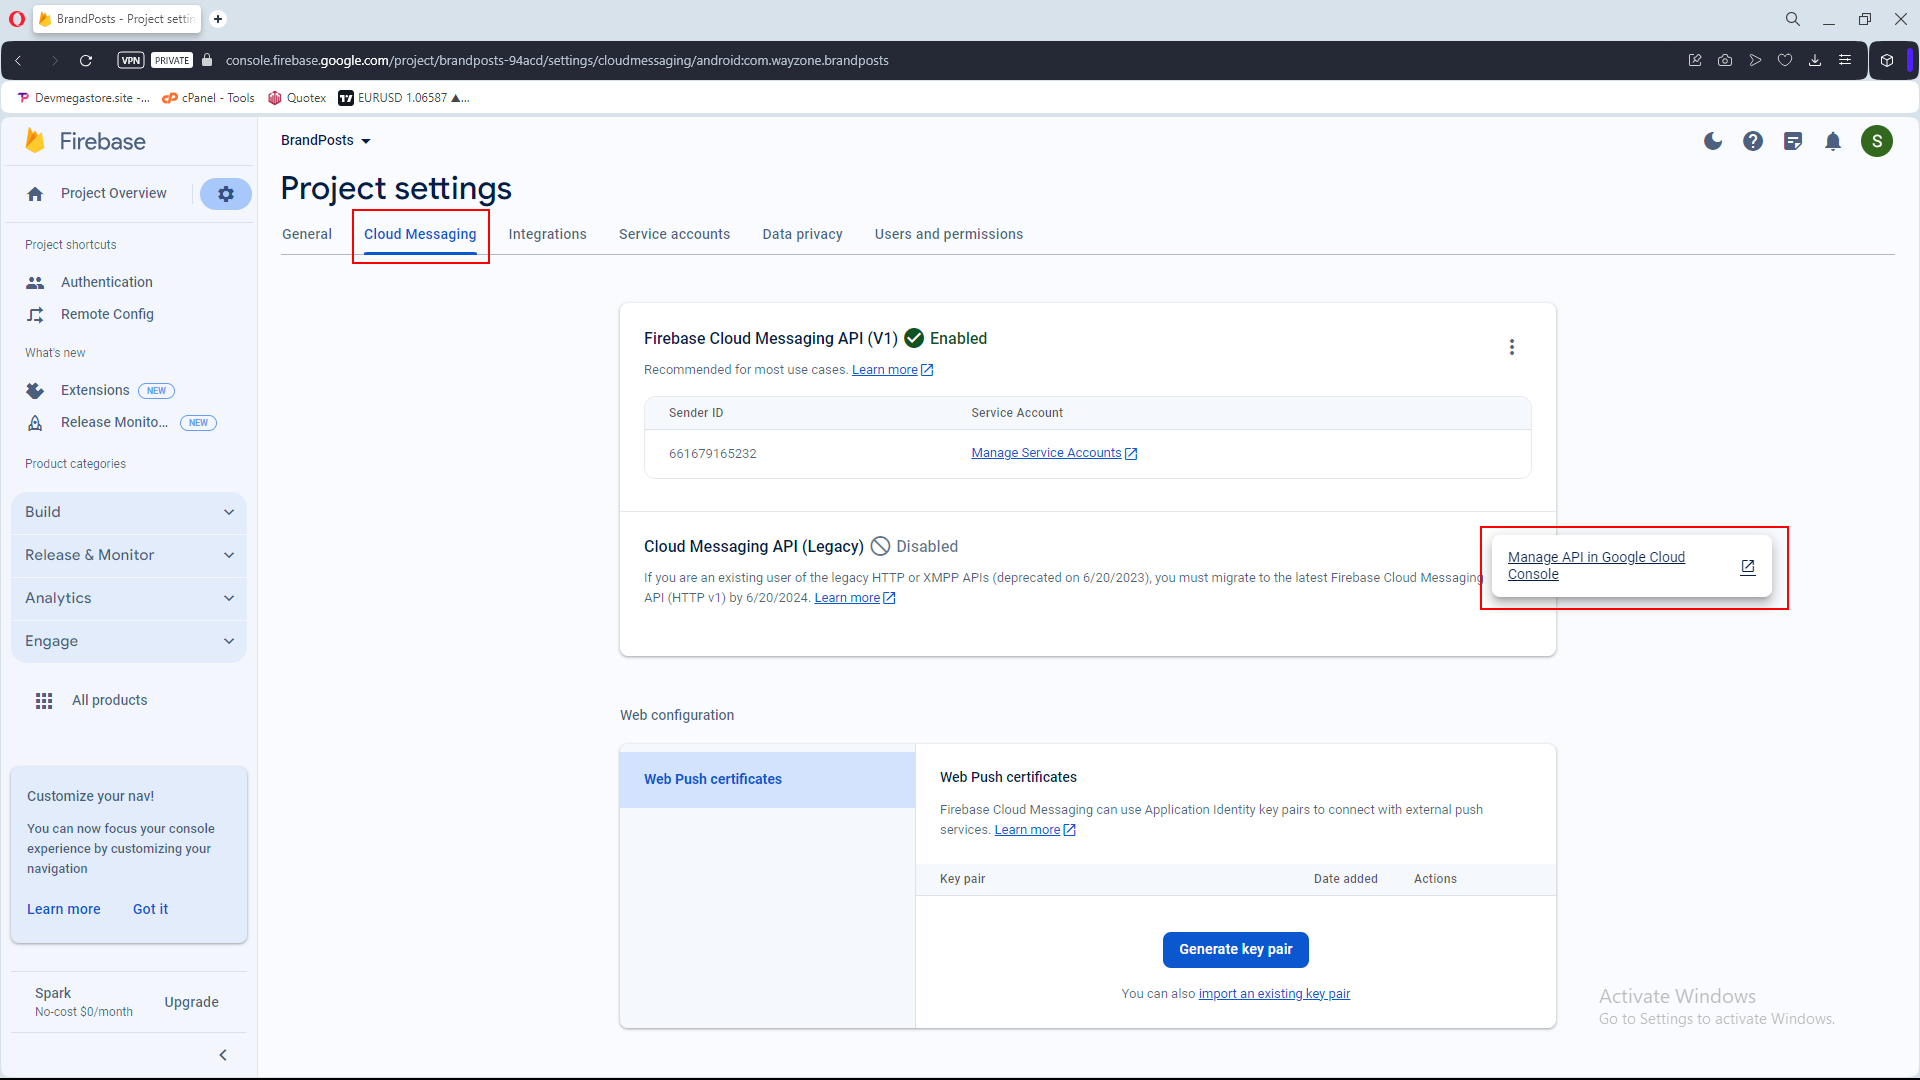Viewport: 1920px width, 1080px height.
Task: Click Got it in nav customize card
Action: (x=150, y=909)
